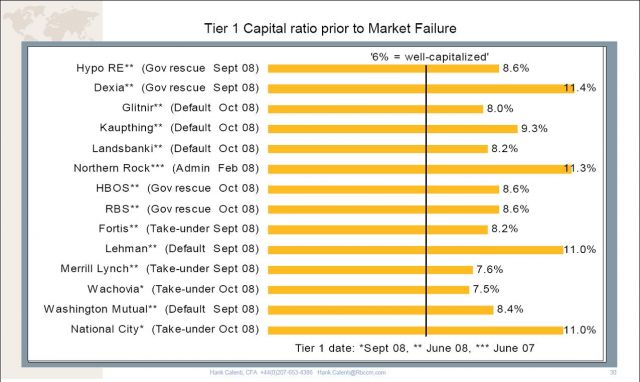
Task: Click the Northern Rock row label
Action: pos(166,168)
